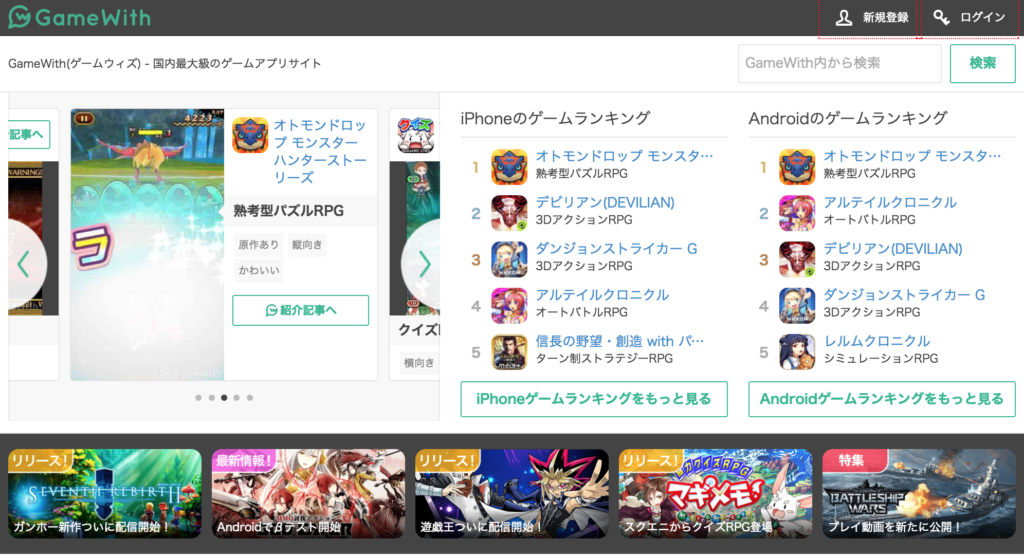The height and width of the screenshot is (558, 1024).
Task: Open iPhone rank 3 ダンジョンストライカー G icon
Action: point(509,259)
